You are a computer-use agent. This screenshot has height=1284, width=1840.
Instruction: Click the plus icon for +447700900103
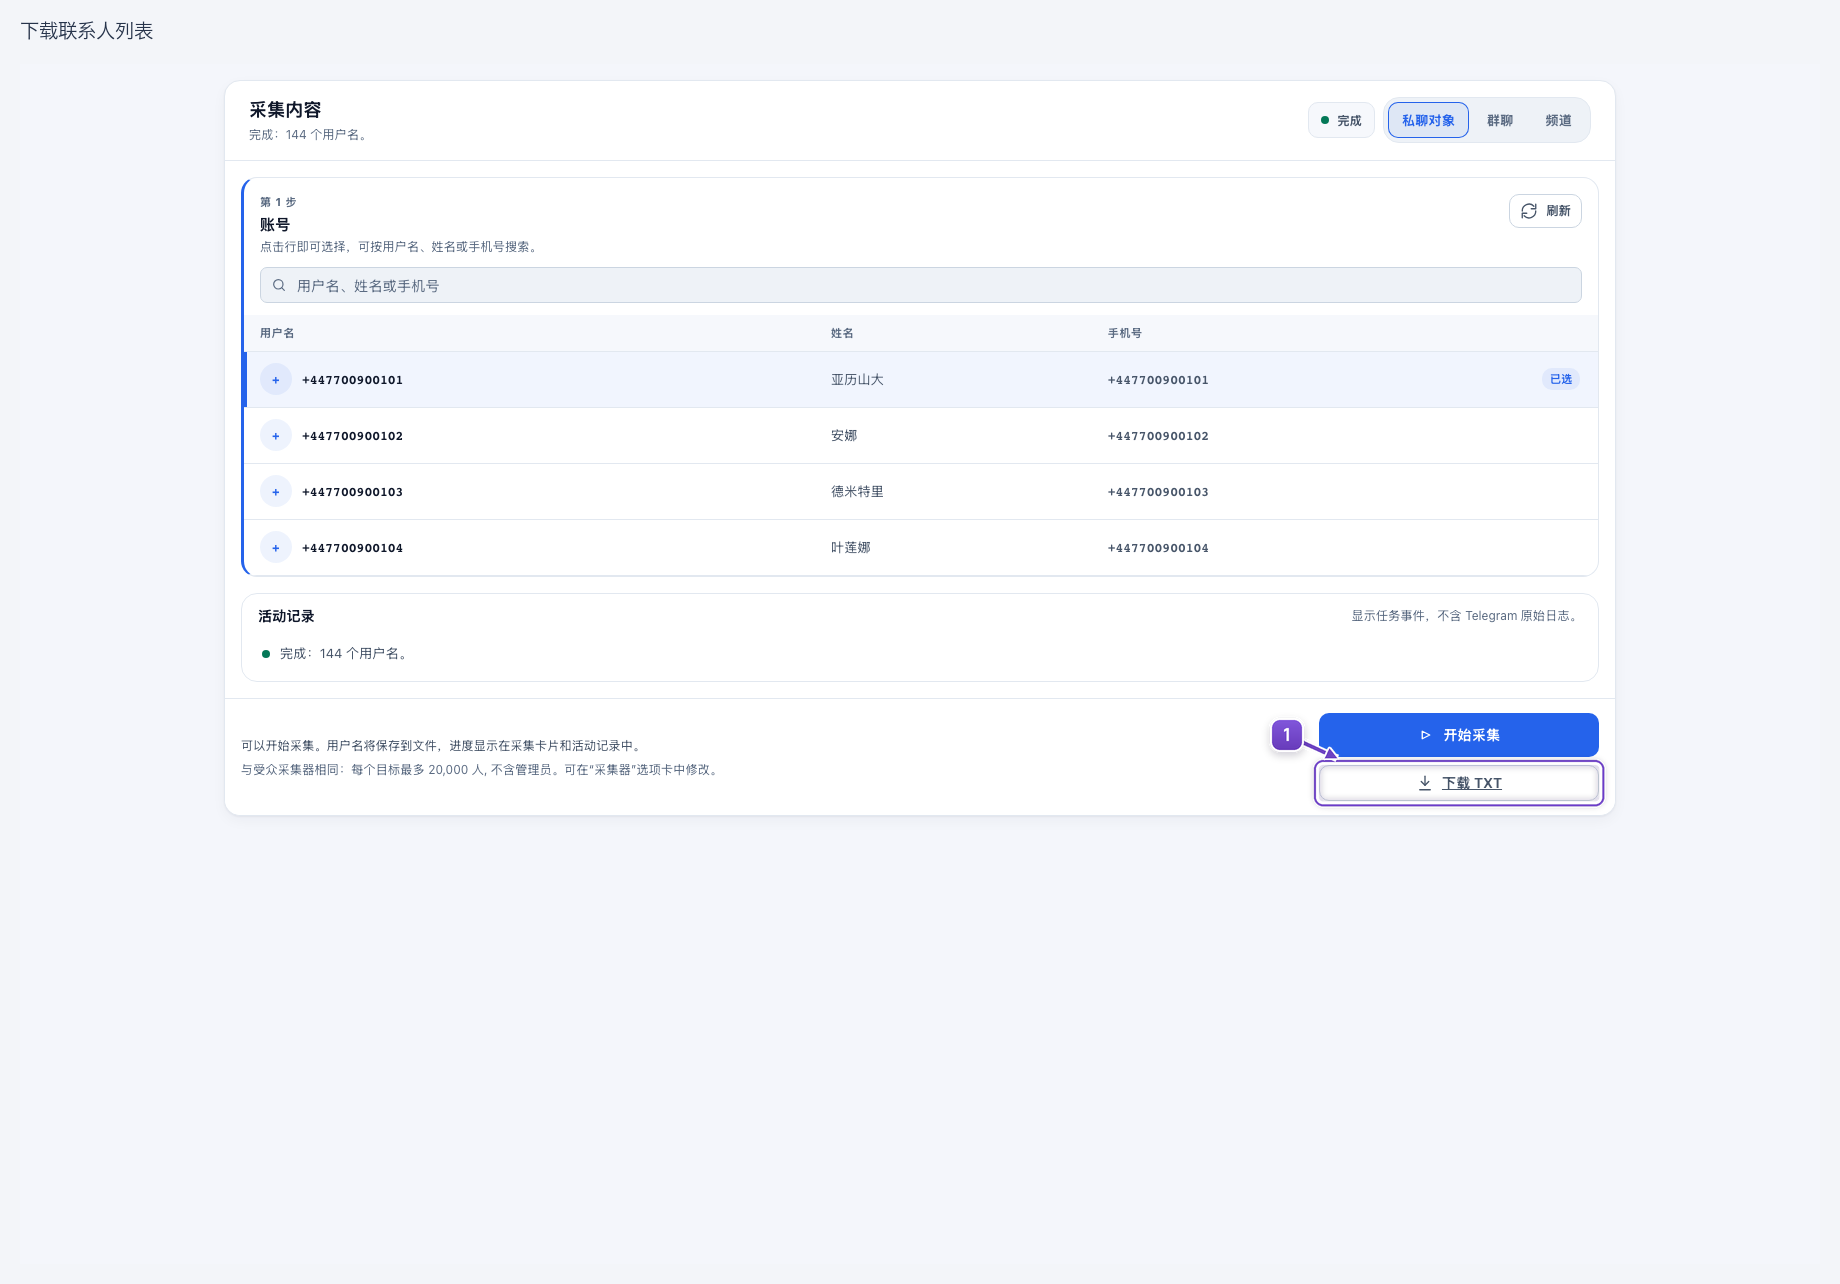pyautogui.click(x=276, y=492)
